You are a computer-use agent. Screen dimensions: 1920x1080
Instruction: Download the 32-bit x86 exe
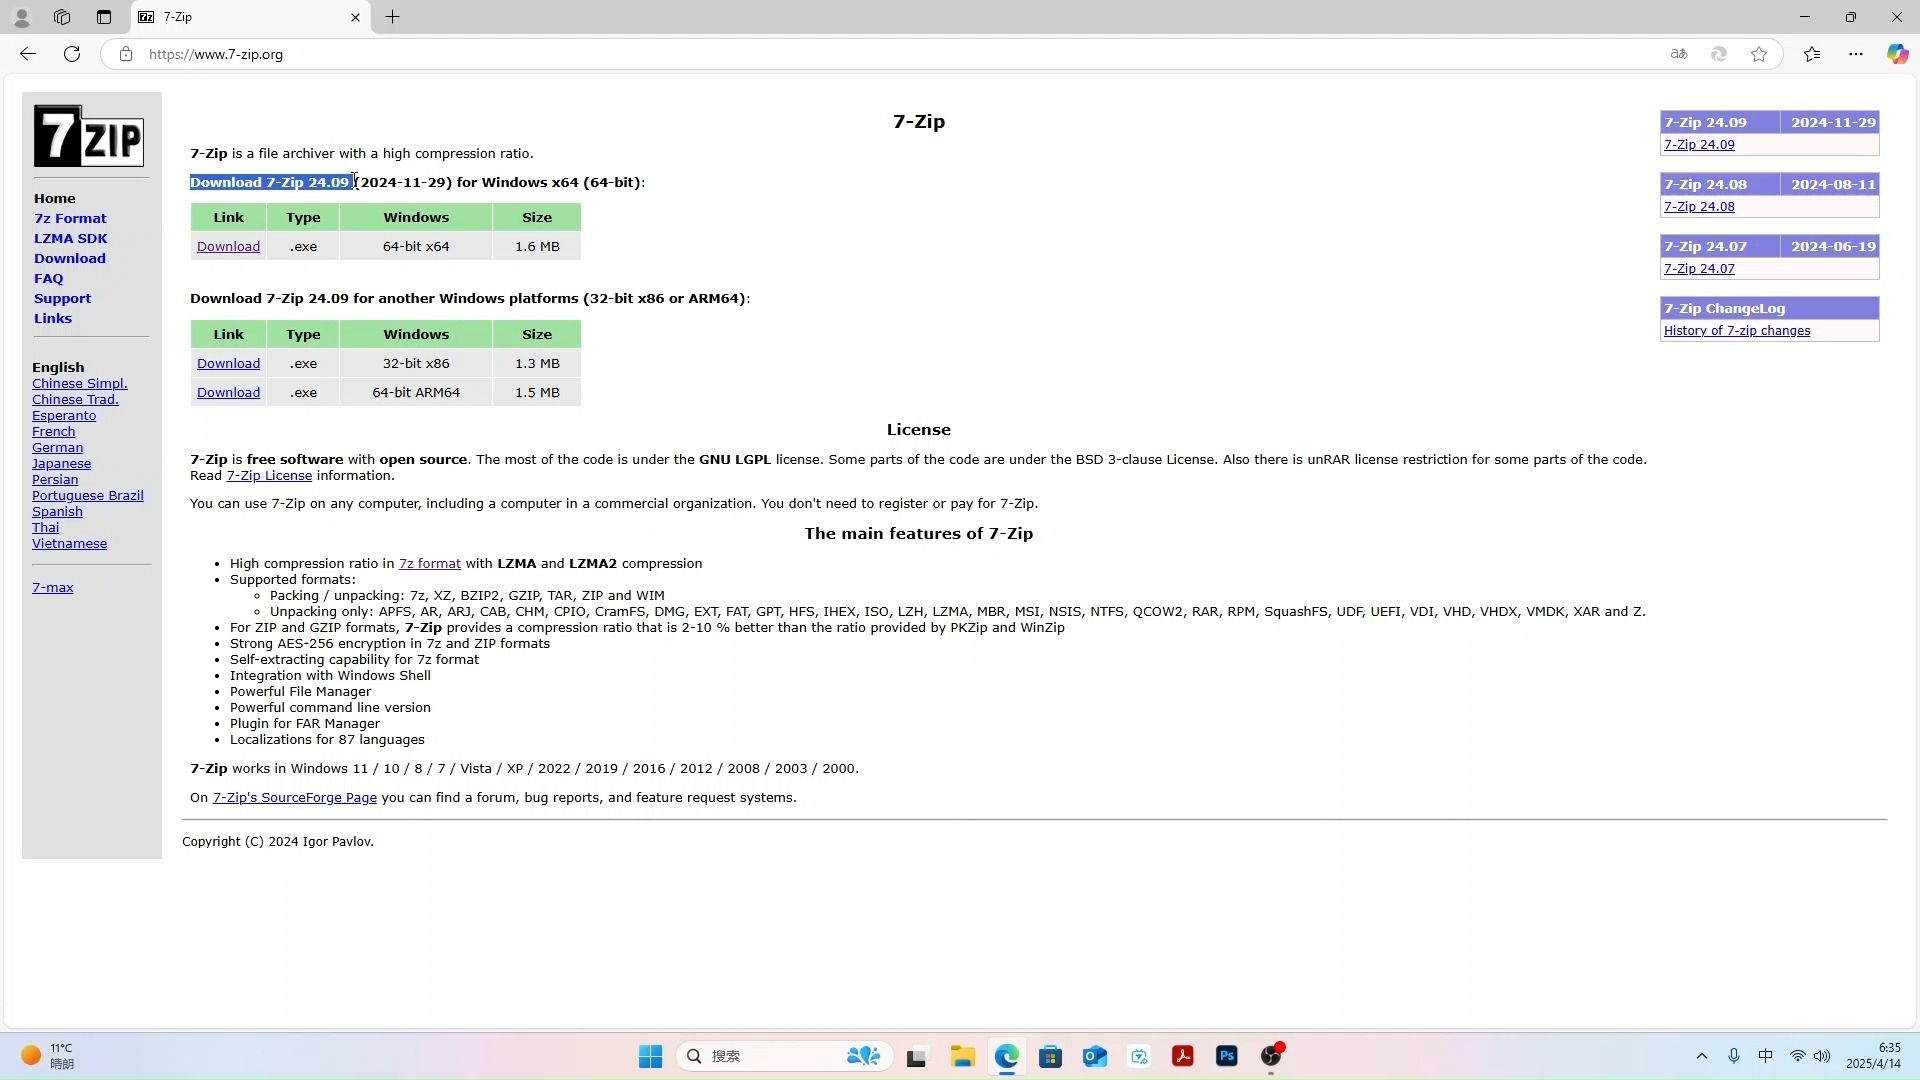(228, 363)
